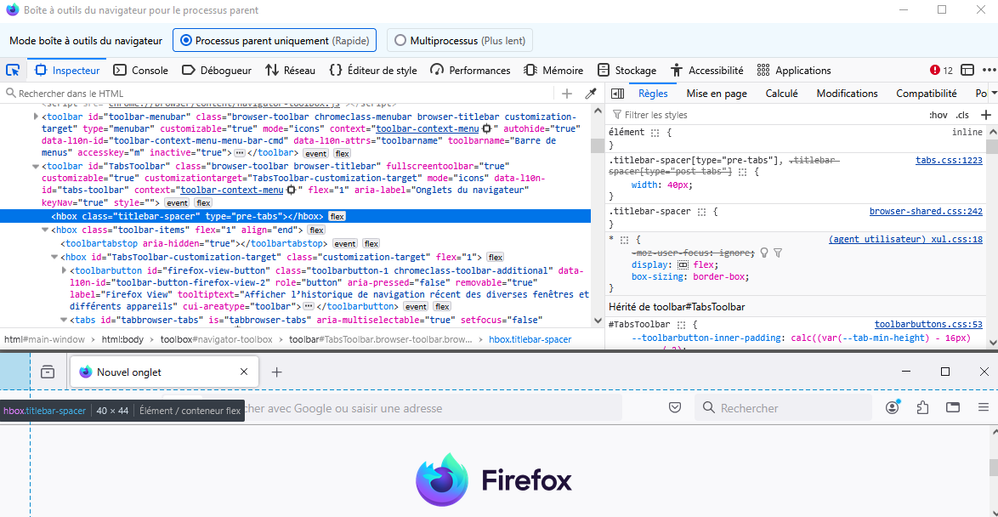Viewport: 998px width, 517px height.
Task: Open the Pocket save icon
Action: 675,407
